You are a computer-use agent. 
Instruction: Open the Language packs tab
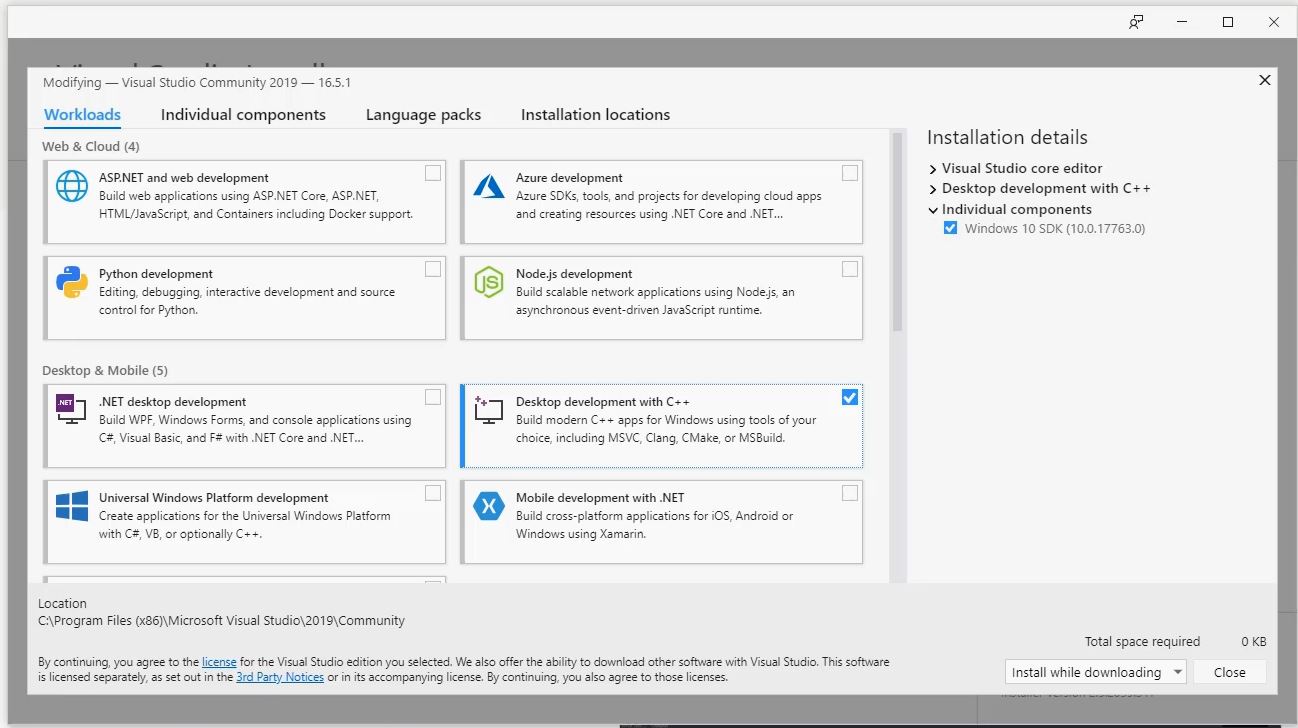(423, 114)
